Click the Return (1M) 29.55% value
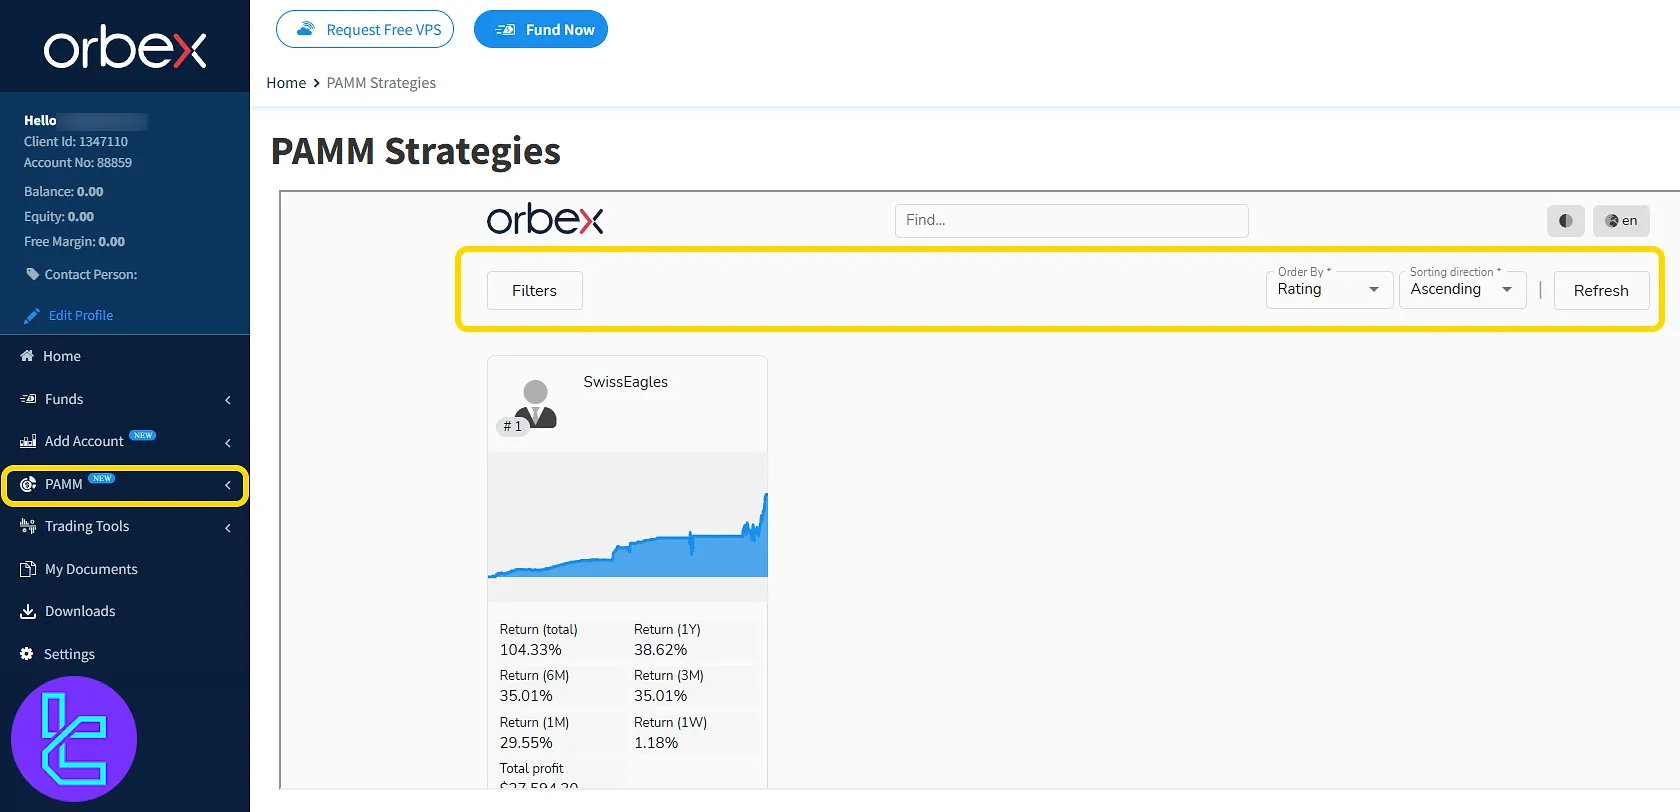Screen dimensions: 1680x812 coord(526,743)
